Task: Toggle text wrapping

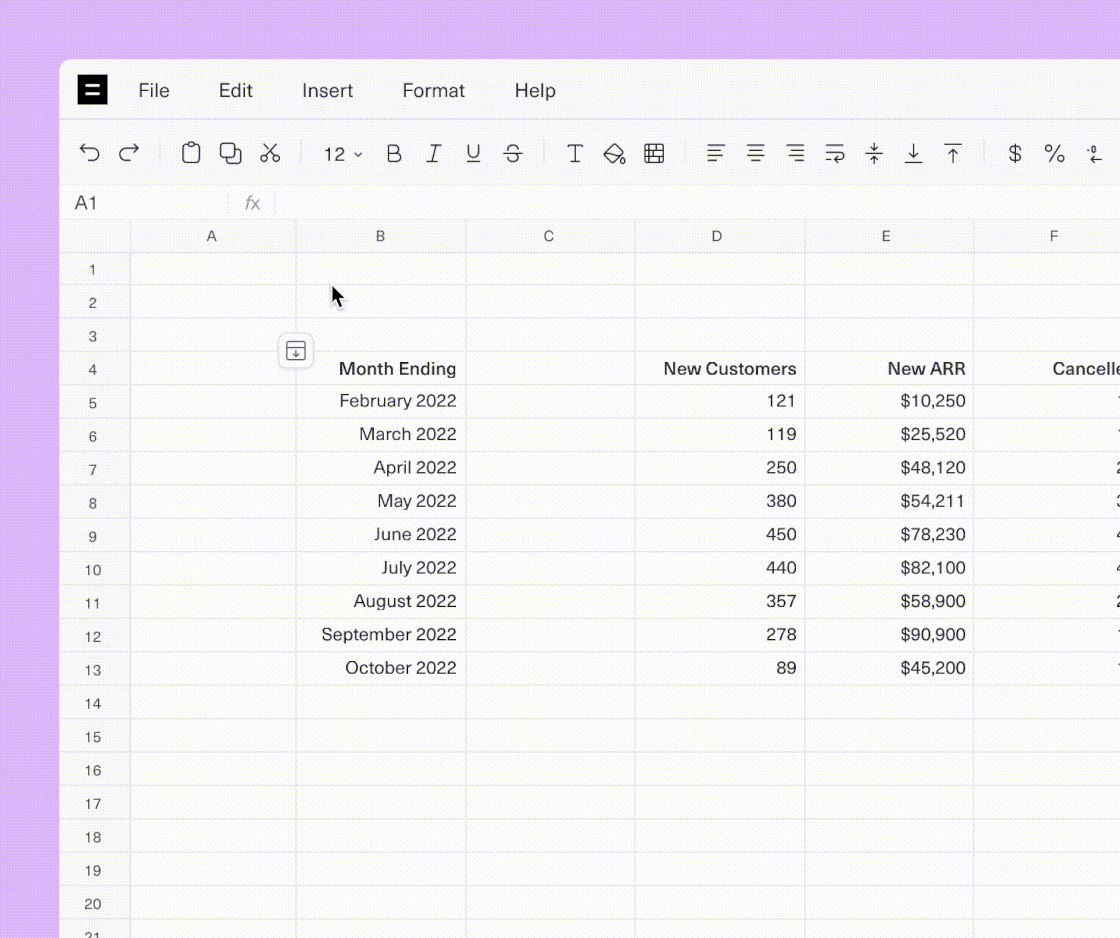Action: (x=835, y=153)
